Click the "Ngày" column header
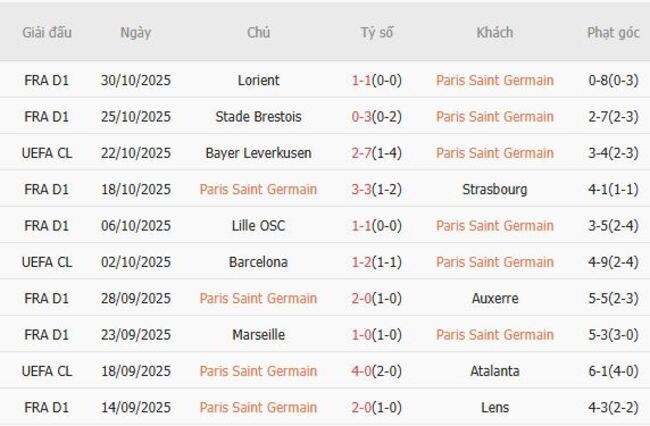The image size is (650, 426). [x=135, y=32]
